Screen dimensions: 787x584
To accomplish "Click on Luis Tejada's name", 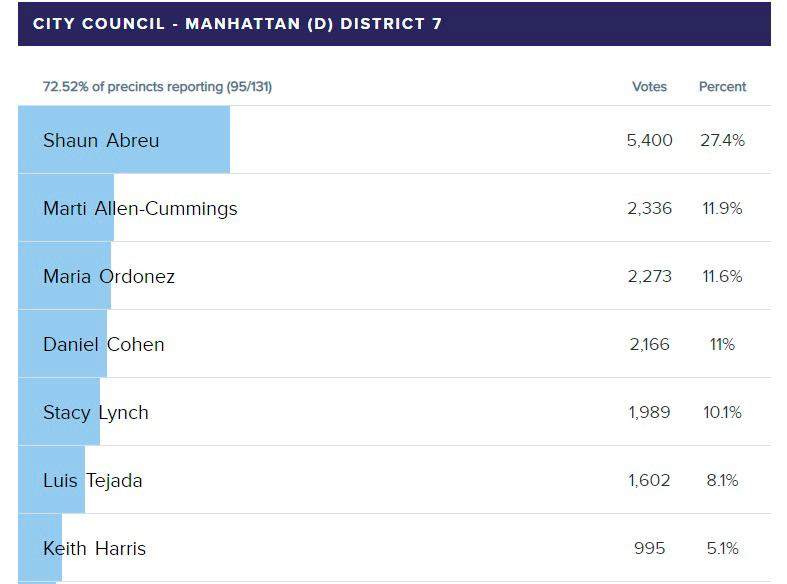I will click(x=93, y=481).
